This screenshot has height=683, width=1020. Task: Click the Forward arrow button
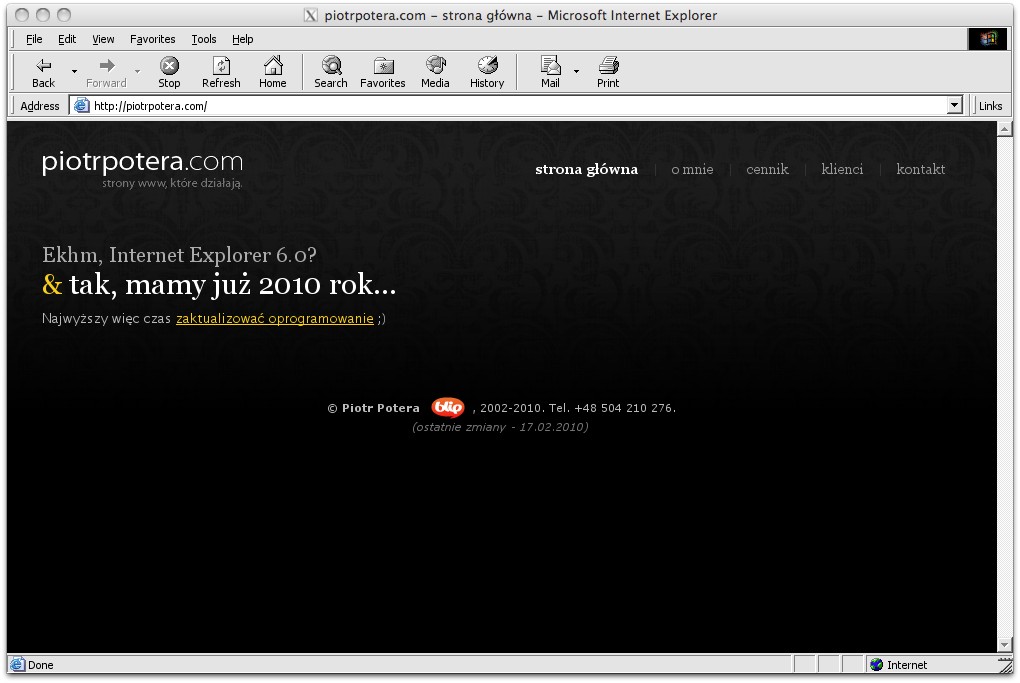pyautogui.click(x=106, y=72)
